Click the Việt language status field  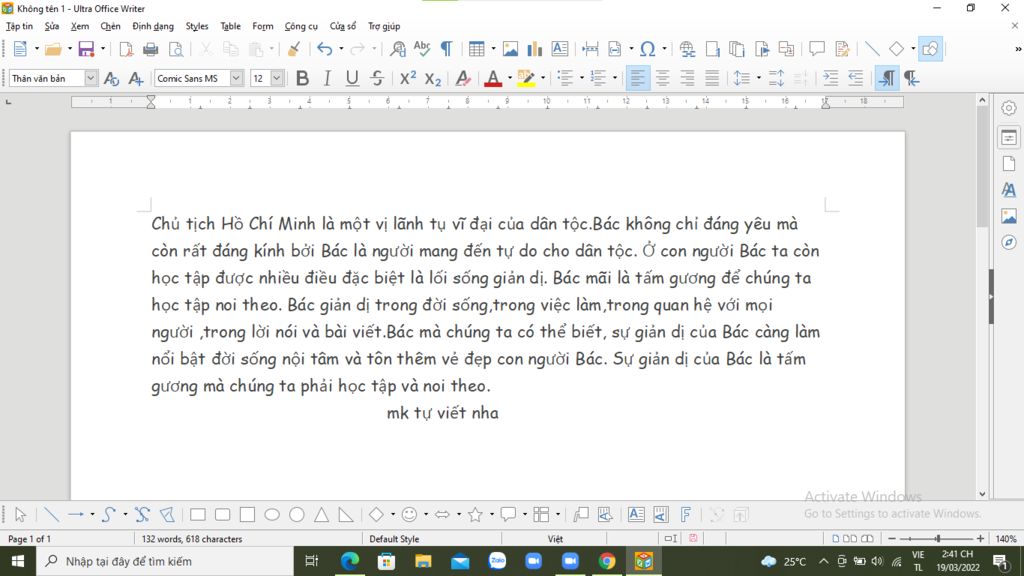pyautogui.click(x=555, y=539)
